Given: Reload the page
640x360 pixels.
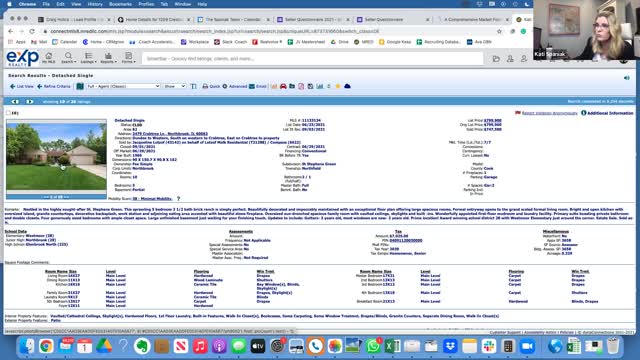Looking at the screenshot, I should coord(32,31).
